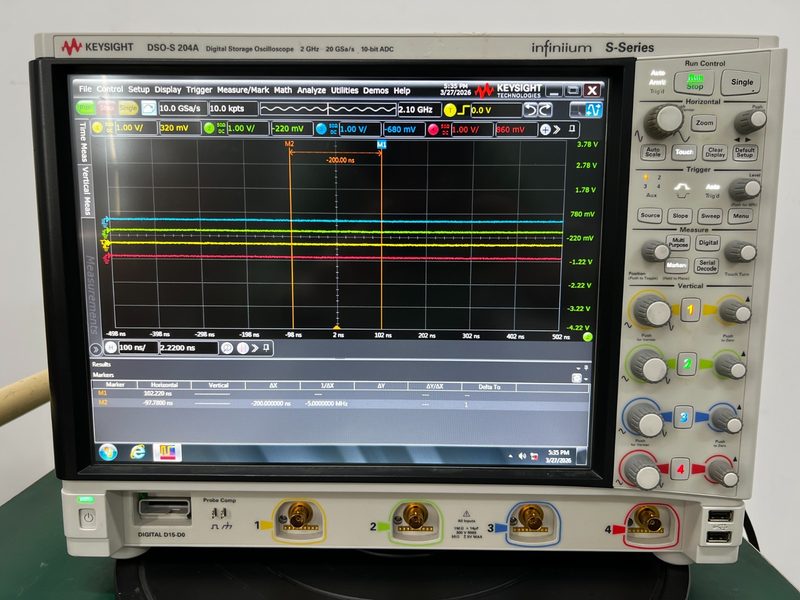The width and height of the screenshot is (800, 600).
Task: Open the Demos menu
Action: pyautogui.click(x=376, y=90)
